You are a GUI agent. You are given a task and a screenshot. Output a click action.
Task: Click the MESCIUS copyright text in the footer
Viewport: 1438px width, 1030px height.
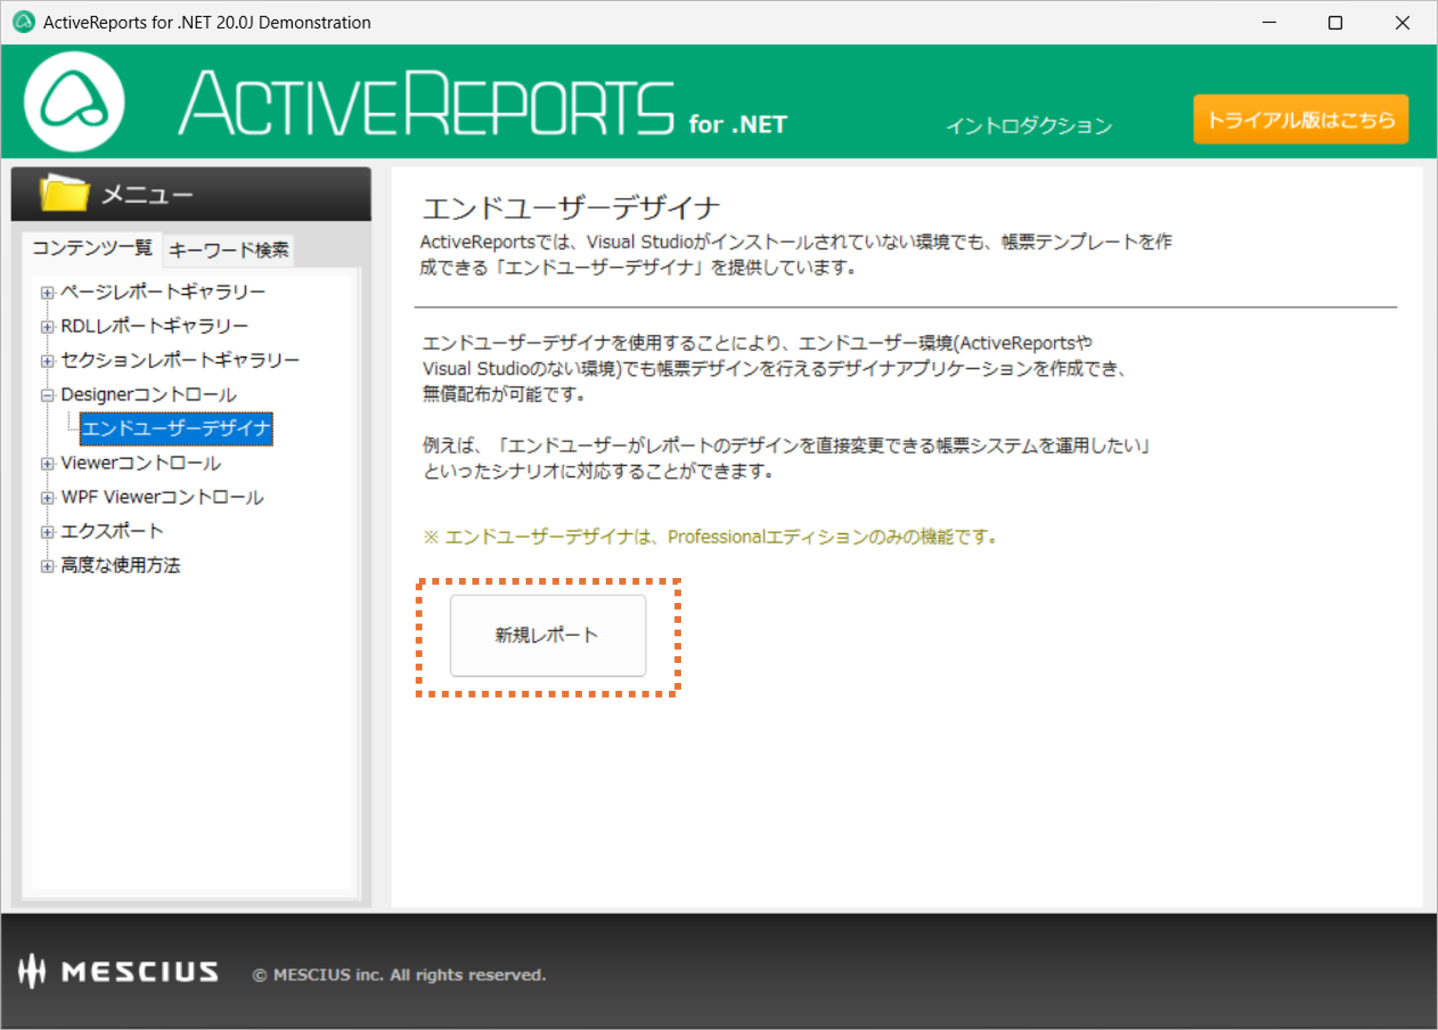(x=399, y=974)
